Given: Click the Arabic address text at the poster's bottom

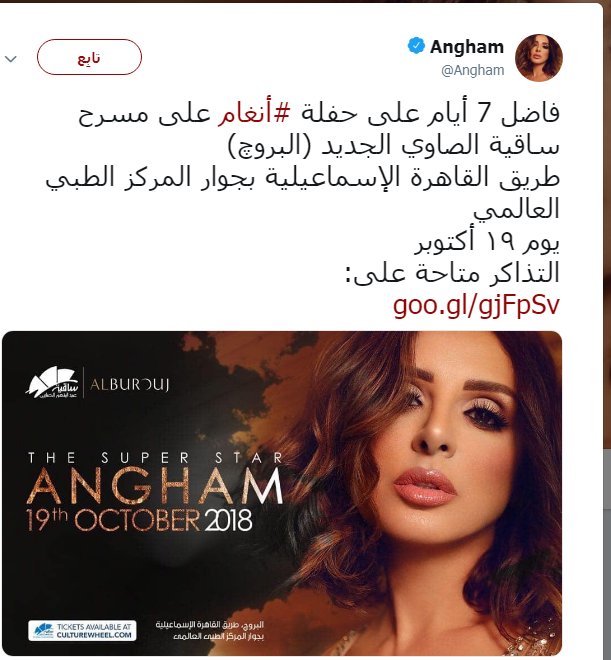Looking at the screenshot, I should 210,630.
